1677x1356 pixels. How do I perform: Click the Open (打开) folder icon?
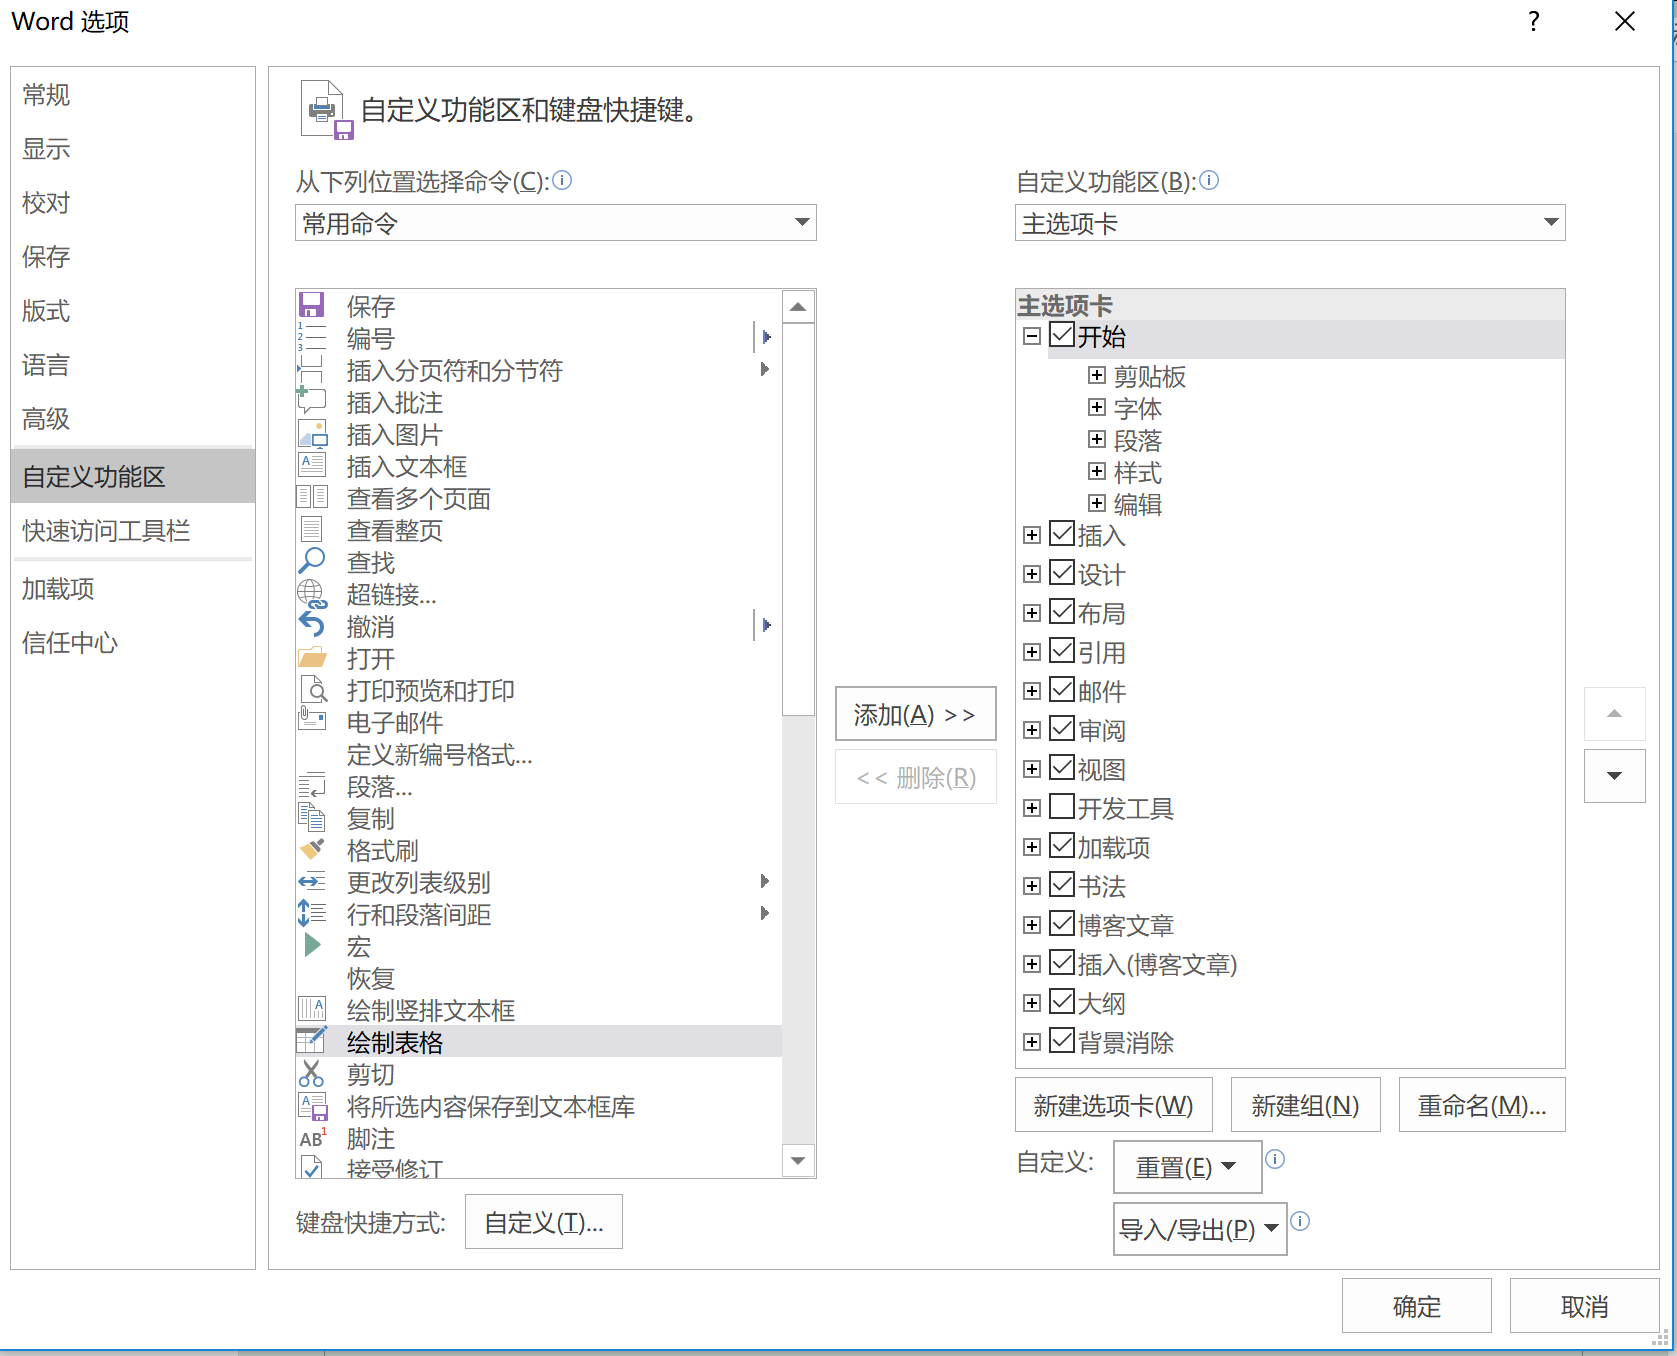click(x=312, y=657)
